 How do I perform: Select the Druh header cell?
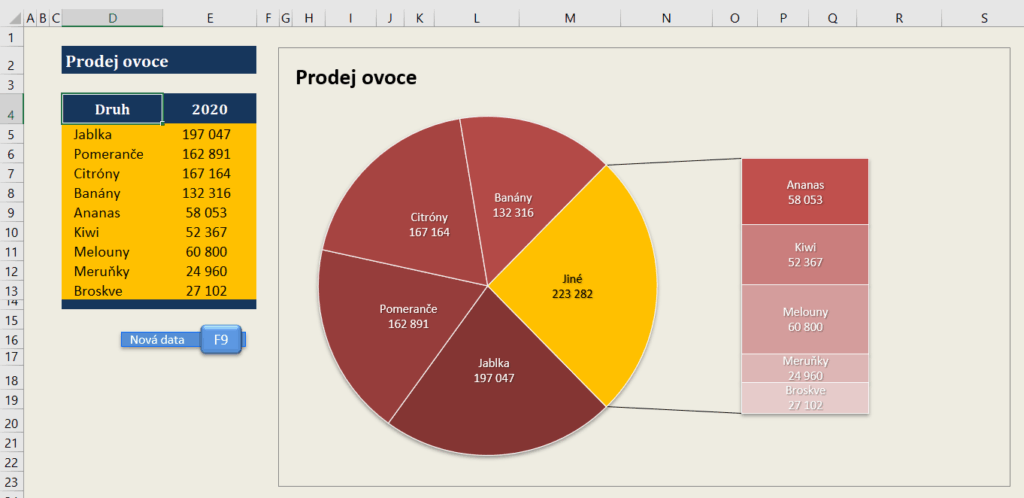click(112, 109)
